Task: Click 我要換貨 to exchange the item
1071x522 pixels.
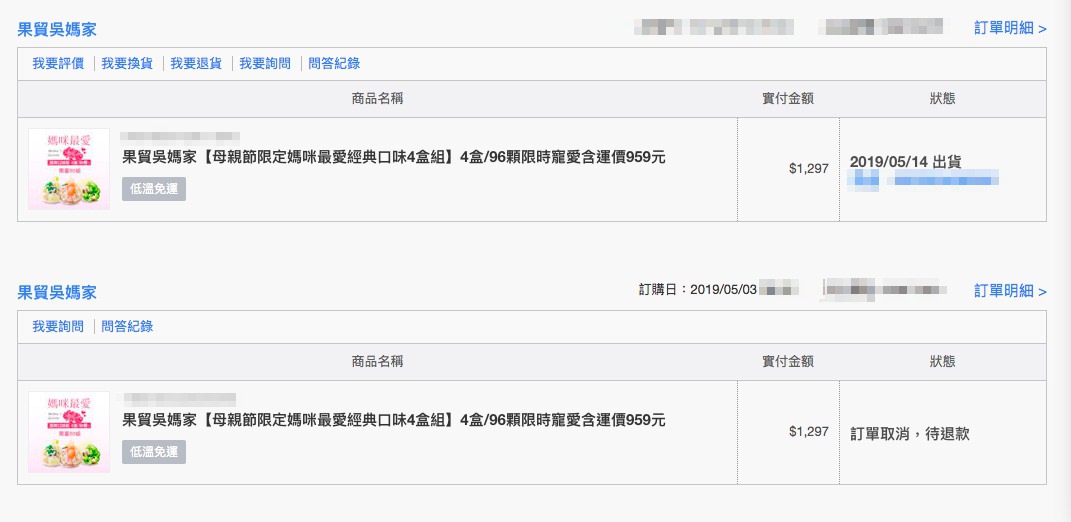Action: (x=127, y=64)
